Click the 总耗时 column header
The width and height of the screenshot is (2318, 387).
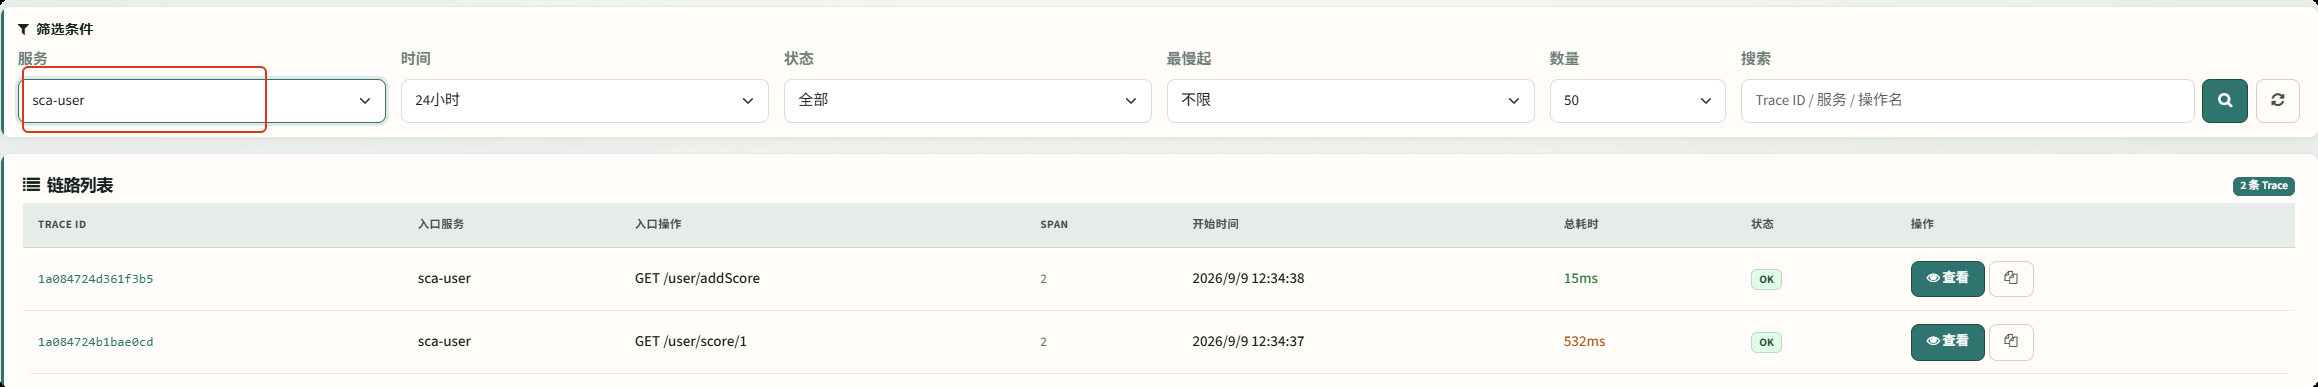(x=1581, y=225)
